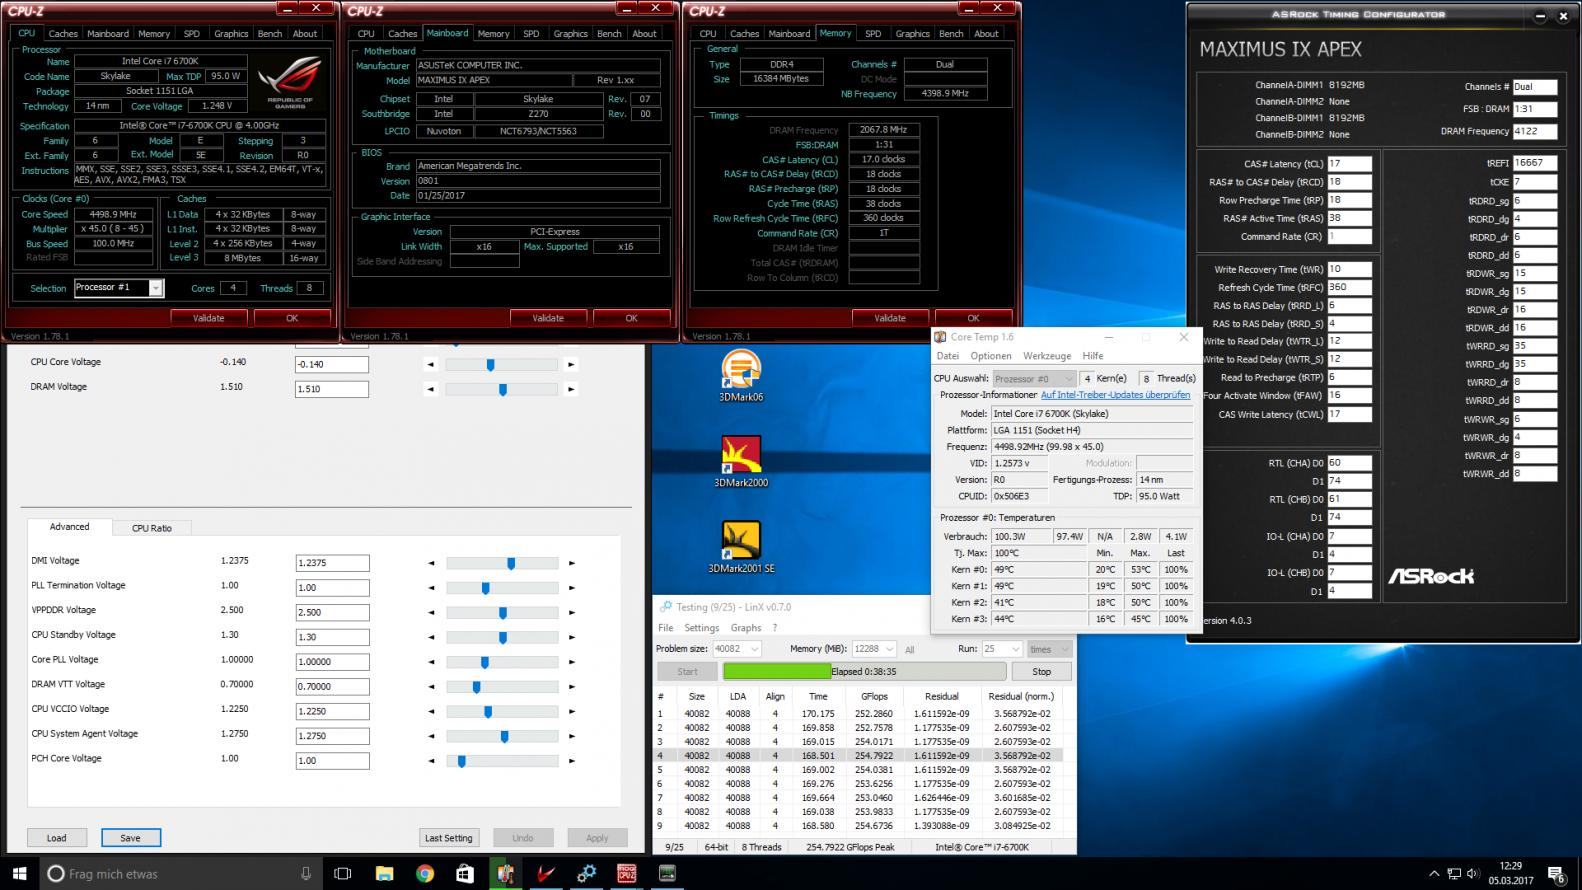Click the CPU Core Voltage slider
Image resolution: width=1582 pixels, height=890 pixels.
pos(501,365)
